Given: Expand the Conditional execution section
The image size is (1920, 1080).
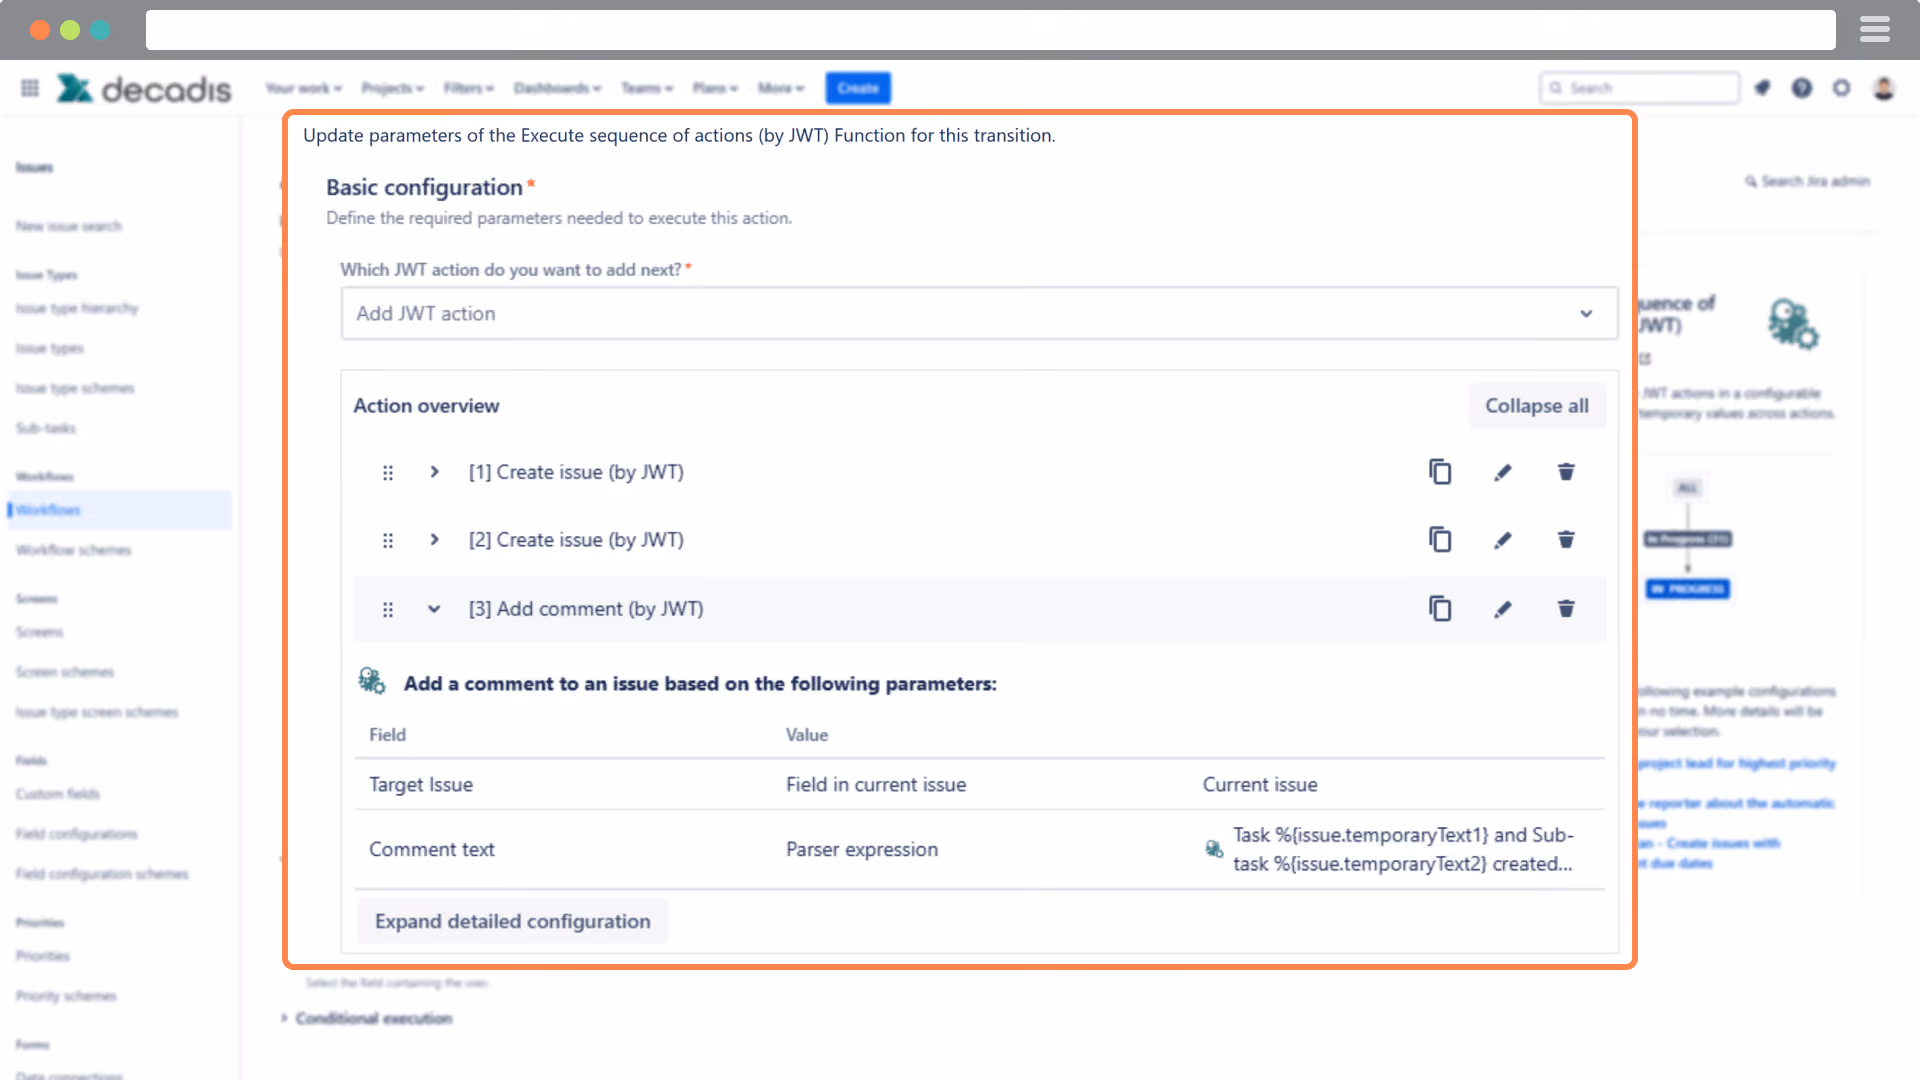Looking at the screenshot, I should pos(366,1018).
